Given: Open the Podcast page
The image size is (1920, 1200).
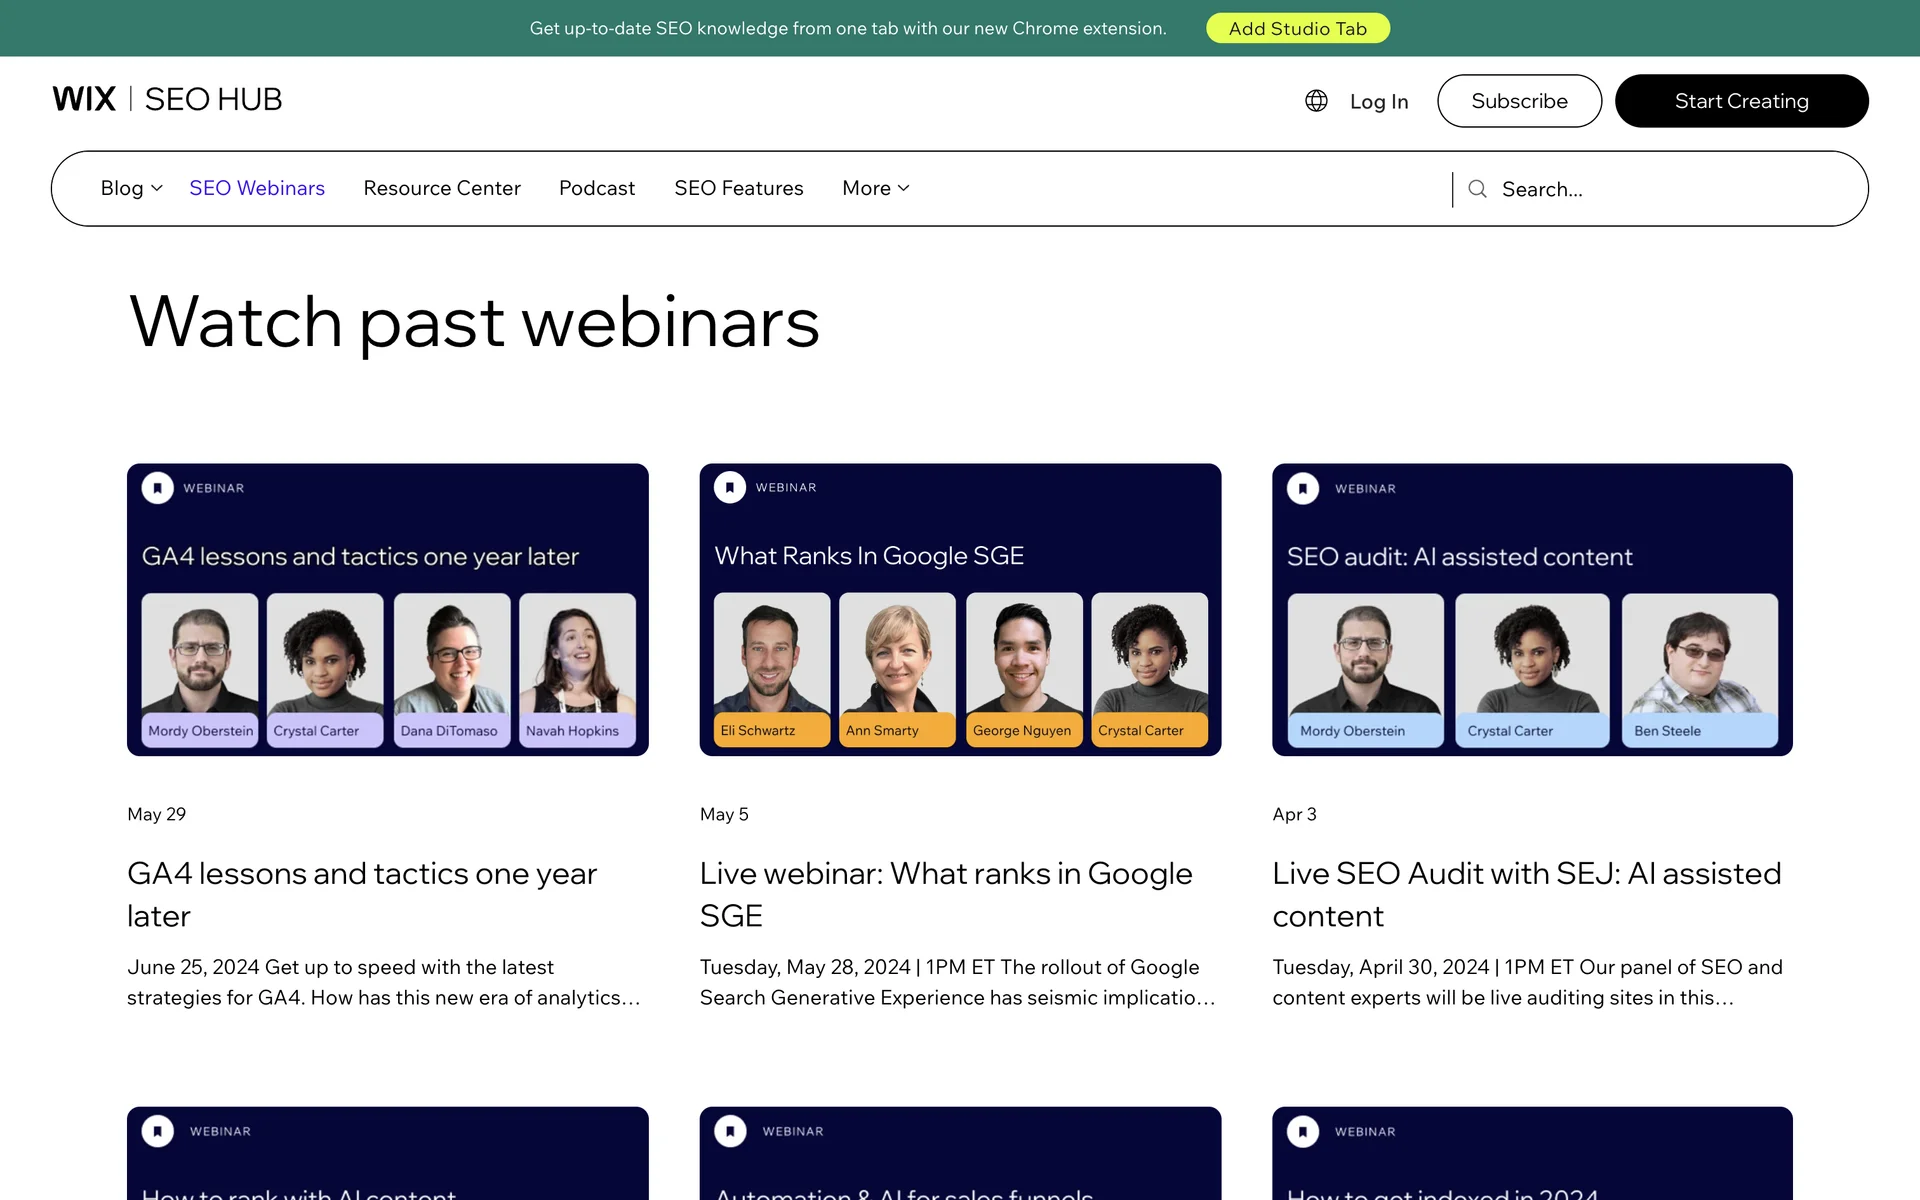Looking at the screenshot, I should (597, 188).
